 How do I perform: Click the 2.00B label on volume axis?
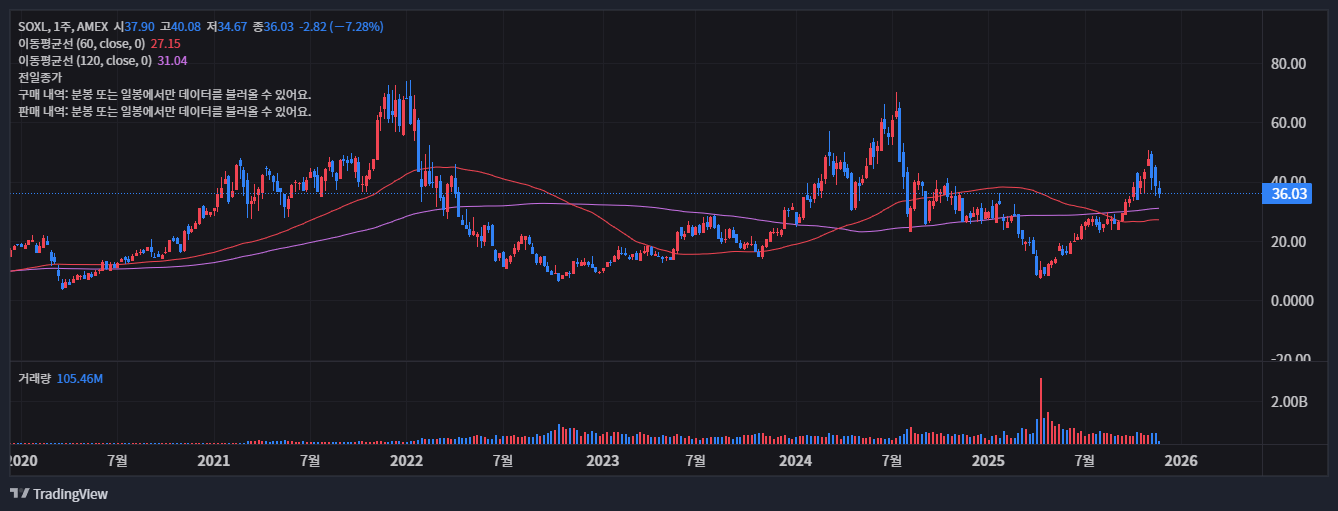[x=1288, y=402]
